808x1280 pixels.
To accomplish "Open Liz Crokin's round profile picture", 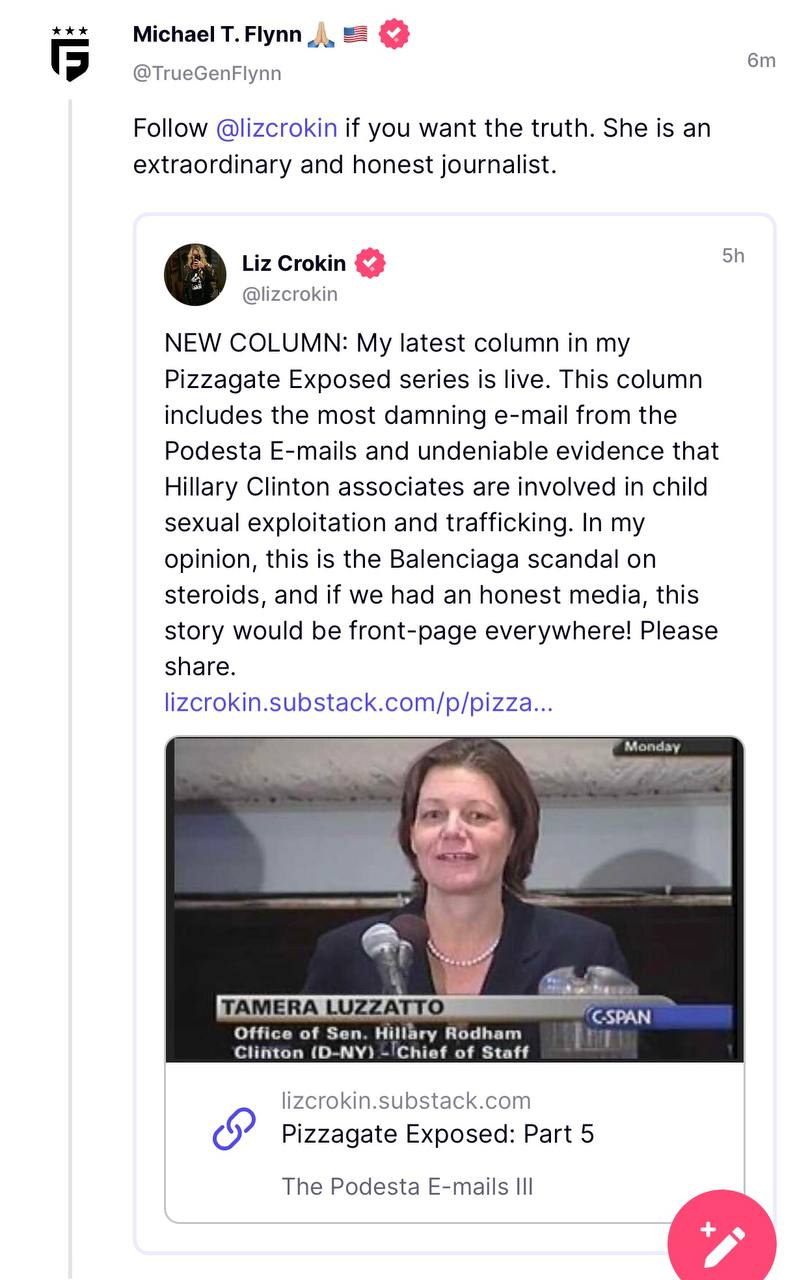I will click(x=195, y=274).
